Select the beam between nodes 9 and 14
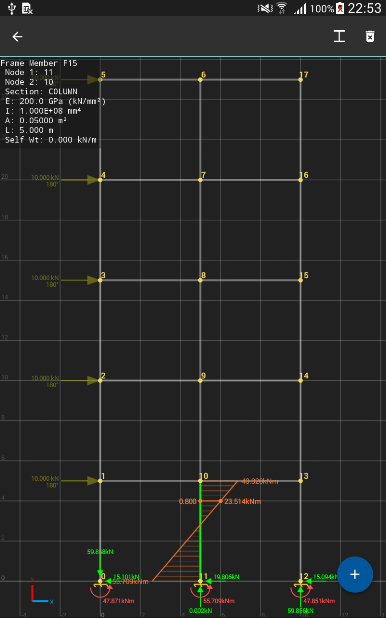The image size is (386, 618). click(250, 380)
